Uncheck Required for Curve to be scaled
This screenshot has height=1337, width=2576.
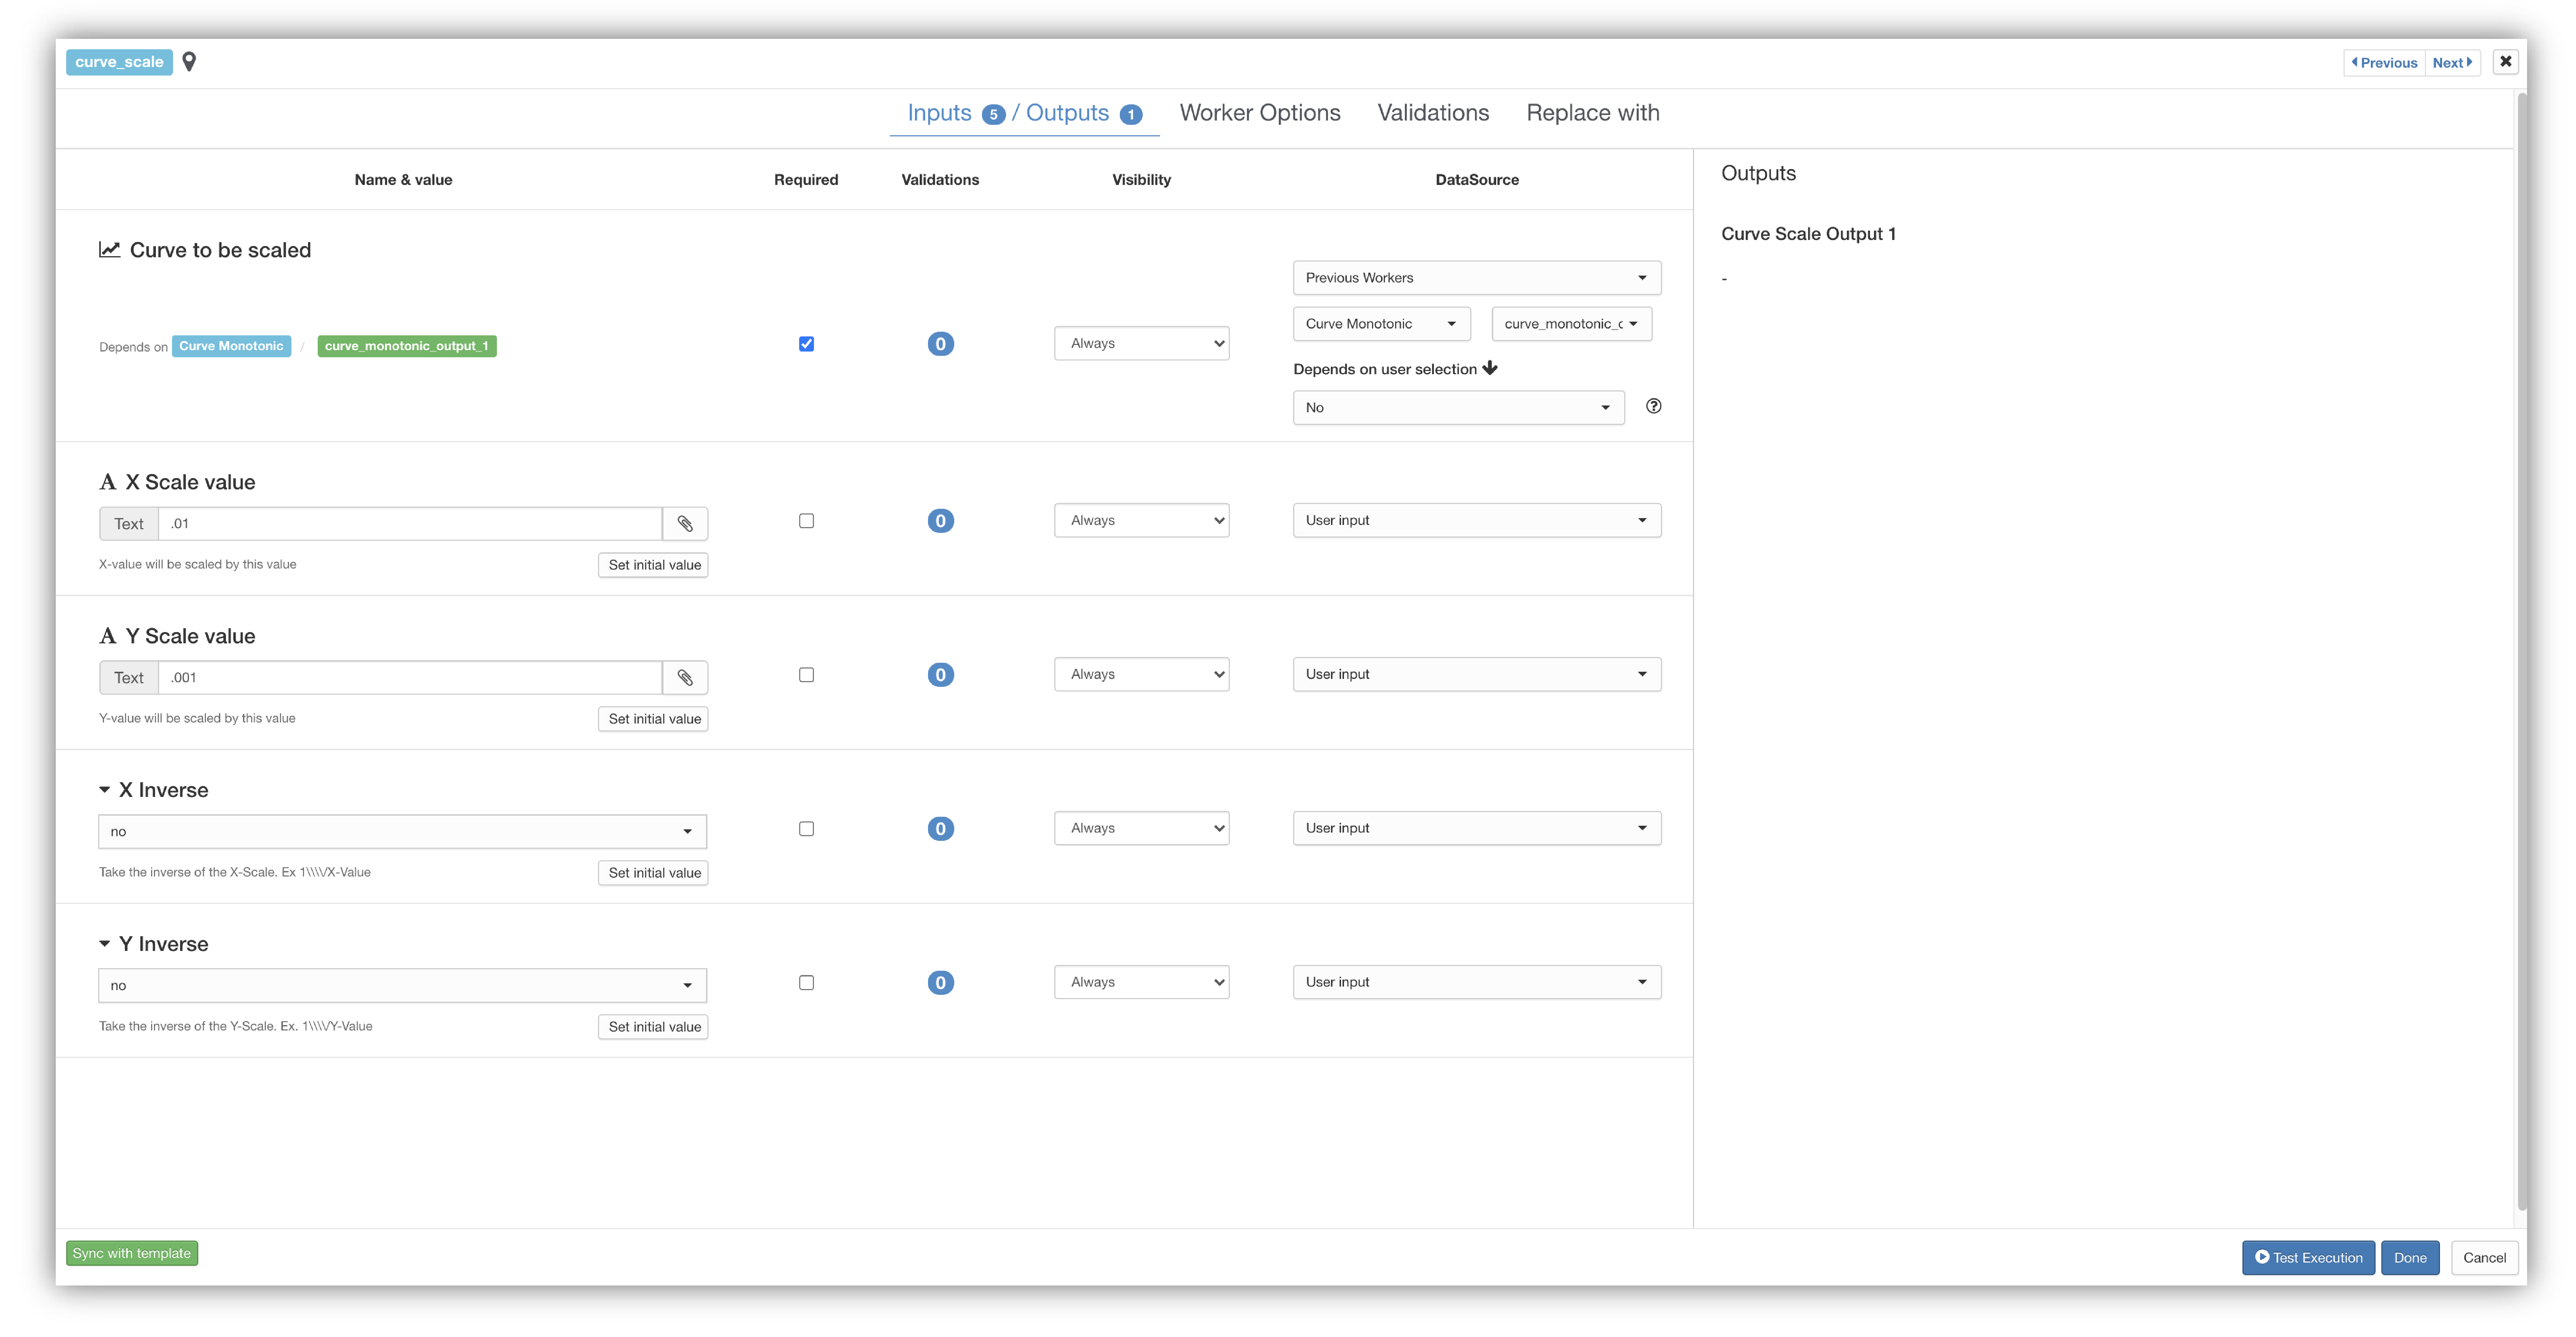click(806, 344)
